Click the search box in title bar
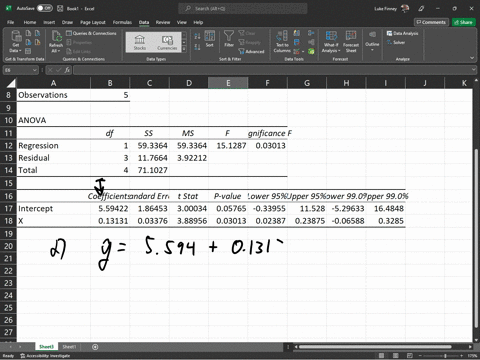This screenshot has width=480, height=360. 243,8
